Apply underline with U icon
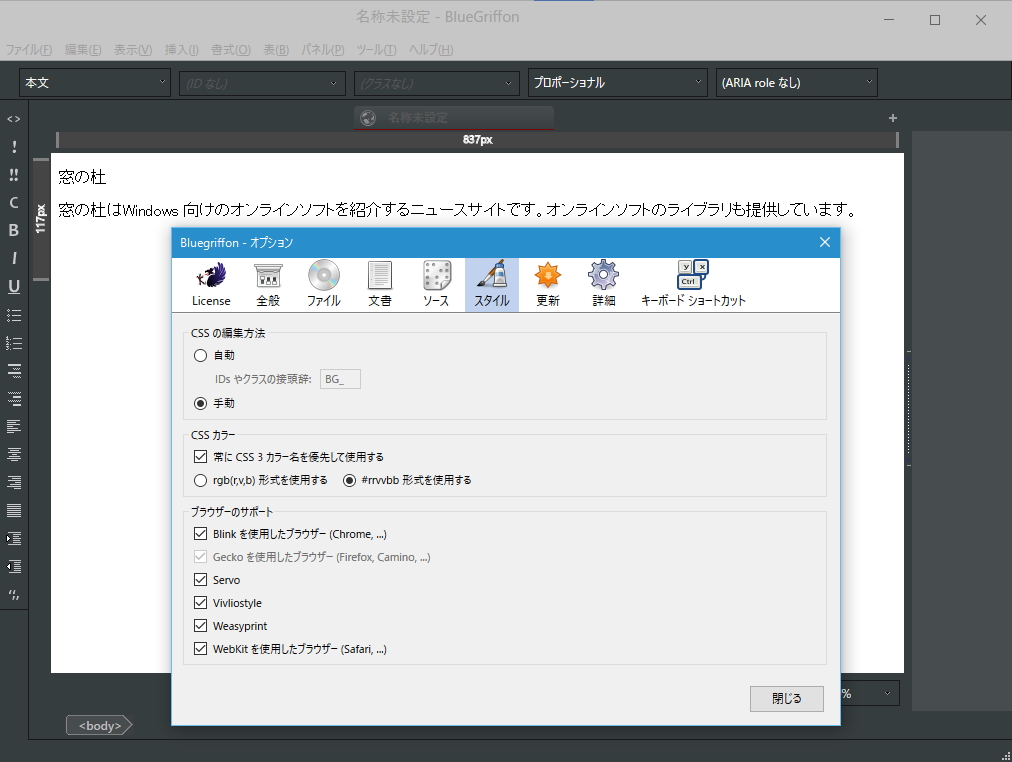 pos(14,286)
